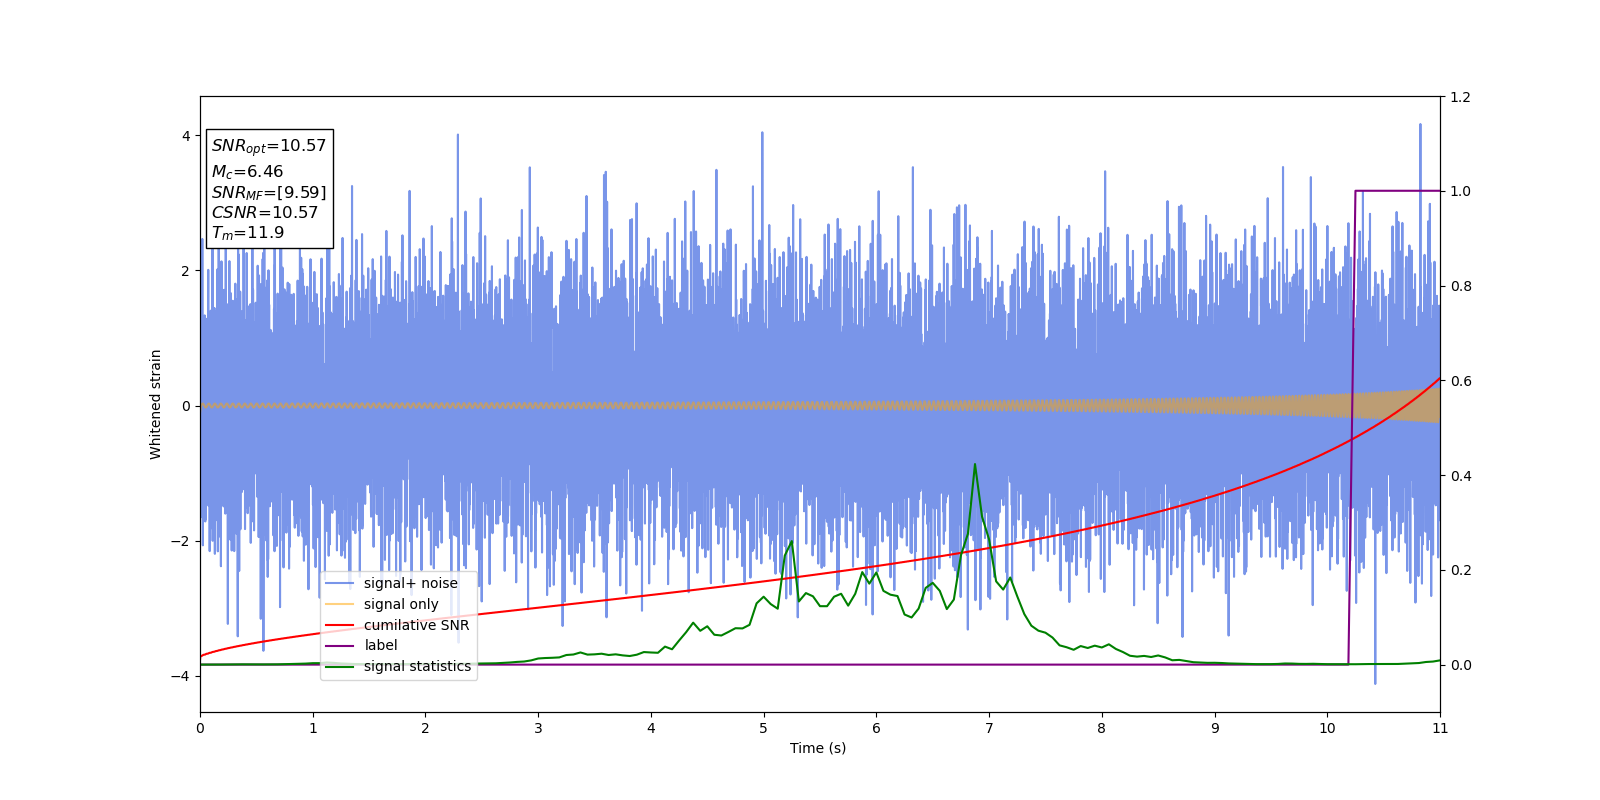This screenshot has height=800, width=1600.
Task: Click the Tm=11.9 annotation line
Action: point(248,233)
